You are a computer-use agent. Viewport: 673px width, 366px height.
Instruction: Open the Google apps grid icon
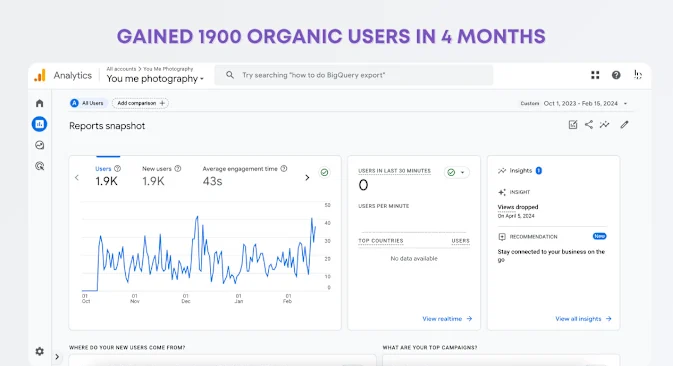[x=595, y=75]
